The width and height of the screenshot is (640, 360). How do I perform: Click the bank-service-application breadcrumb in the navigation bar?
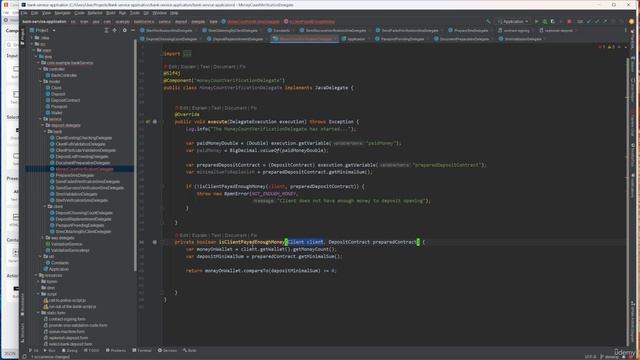[44, 22]
